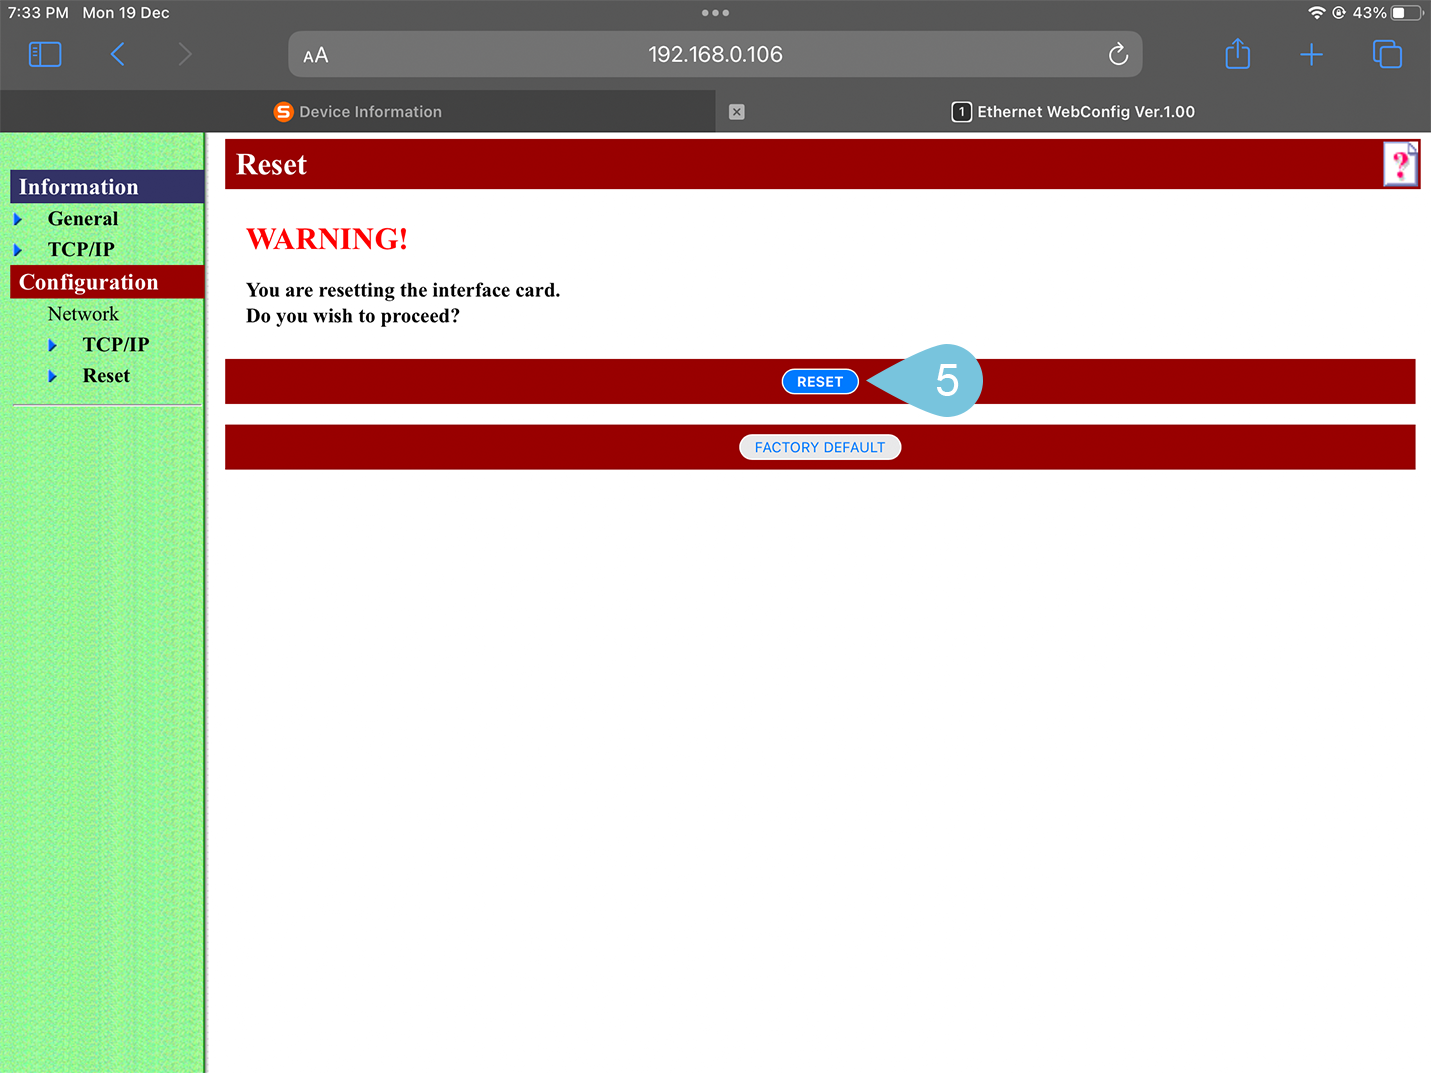This screenshot has width=1431, height=1073.
Task: Open TCP/IP under Configuration Network
Action: (x=116, y=345)
